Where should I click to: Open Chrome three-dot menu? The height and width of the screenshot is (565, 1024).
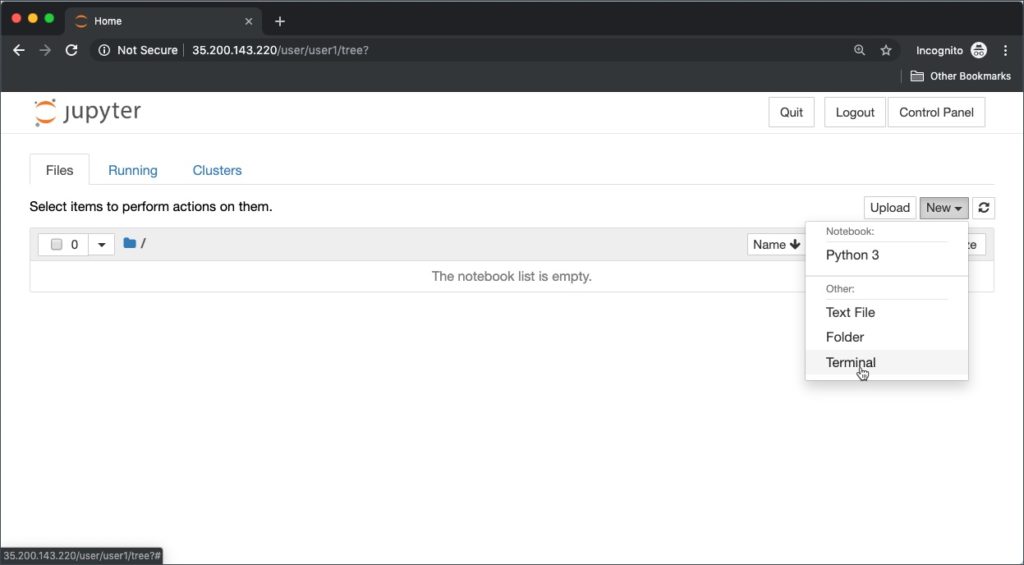click(x=1005, y=50)
